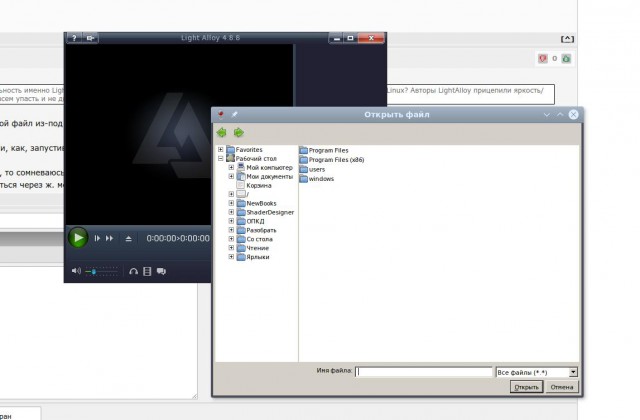Click the red downvote icon on webpage
This screenshot has width=640, height=420.
pos(542,59)
